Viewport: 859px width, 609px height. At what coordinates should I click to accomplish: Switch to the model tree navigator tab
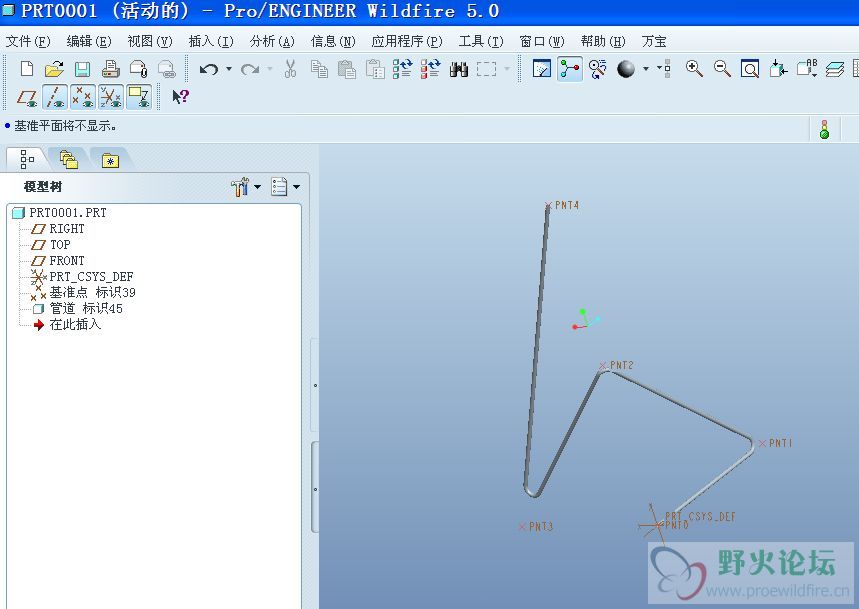tap(27, 159)
